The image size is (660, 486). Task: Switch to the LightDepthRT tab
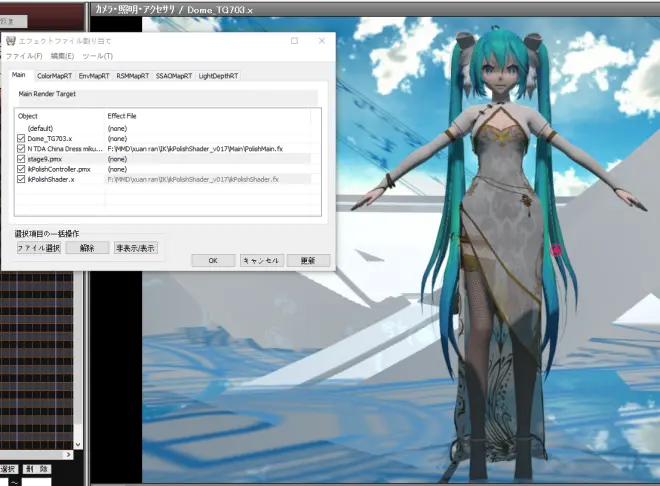[x=218, y=76]
